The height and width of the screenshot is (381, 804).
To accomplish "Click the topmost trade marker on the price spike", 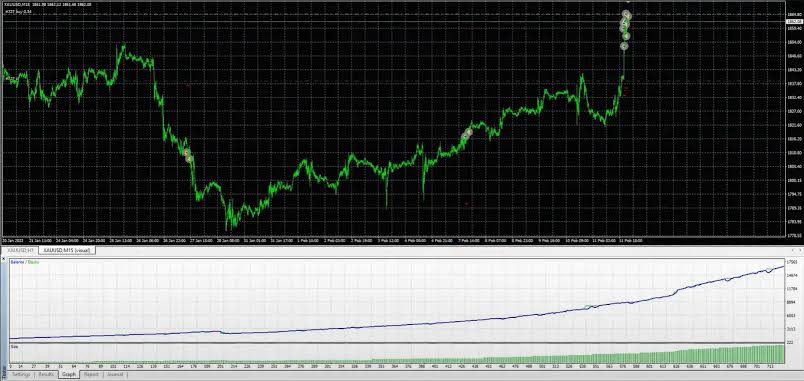I will 627,15.
